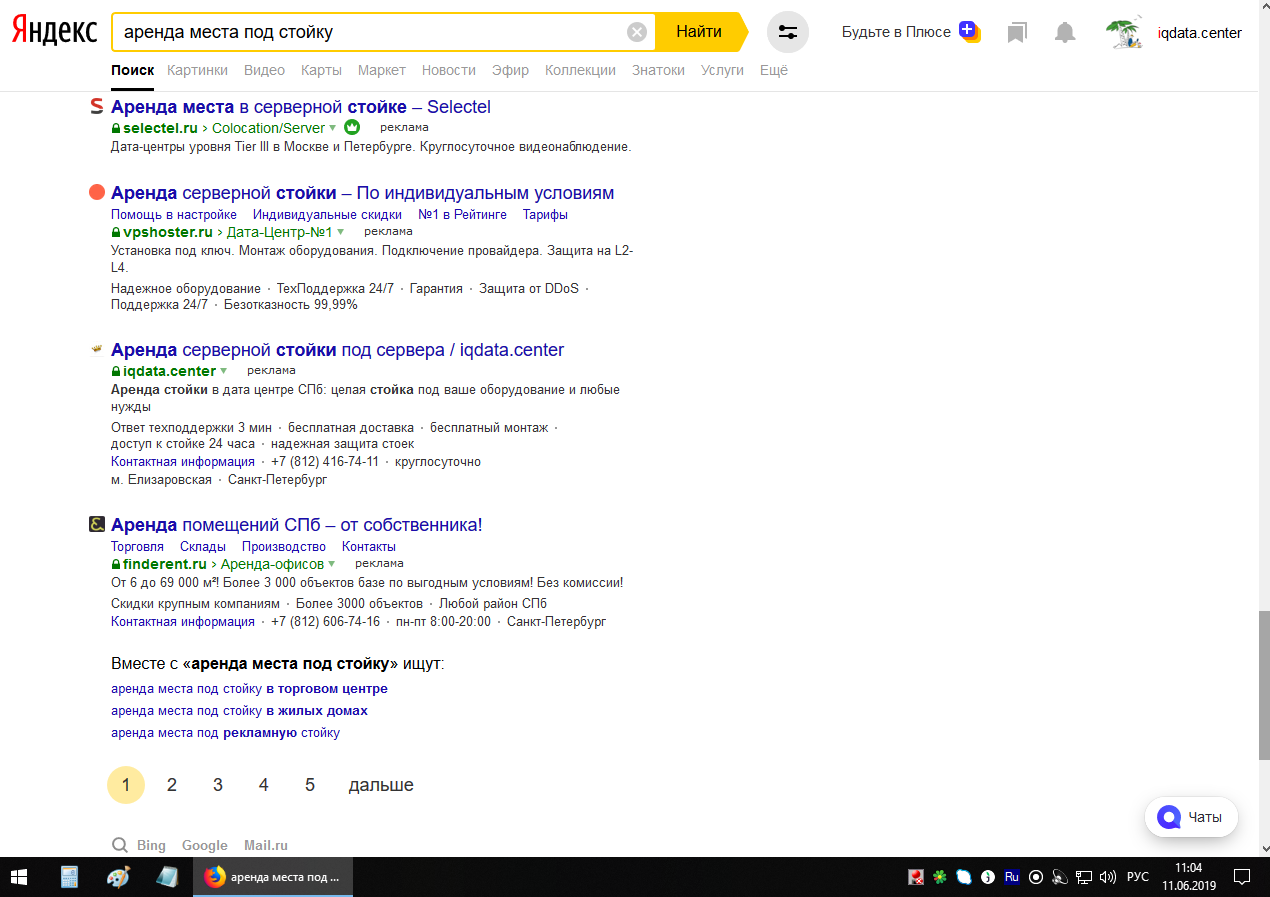The width and height of the screenshot is (1270, 897).
Task: Click the finderent.ru favicon
Action: (97, 524)
